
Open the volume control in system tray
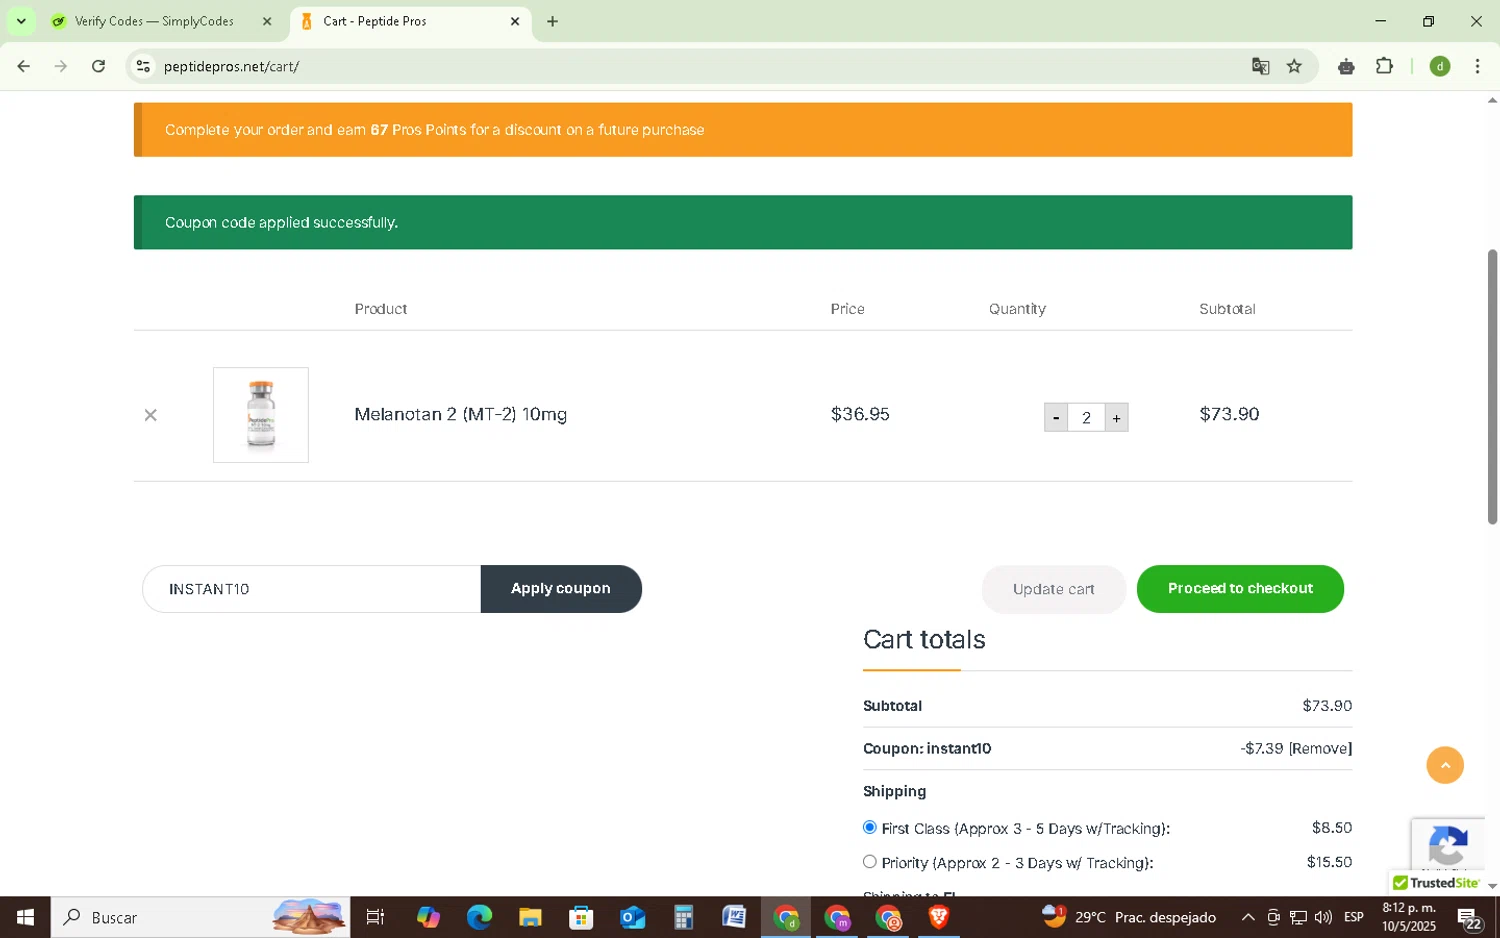pyautogui.click(x=1323, y=917)
